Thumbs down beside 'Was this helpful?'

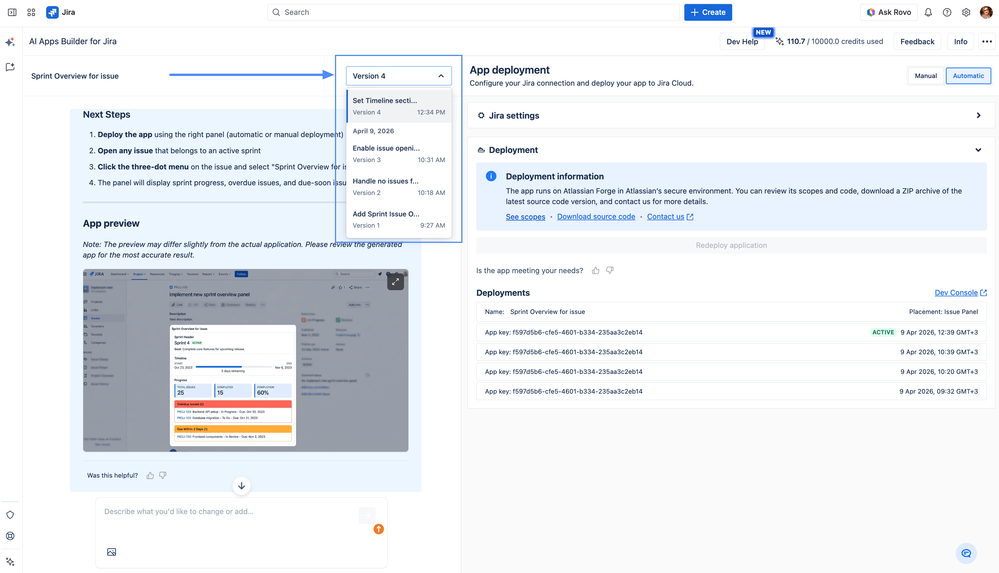[163, 475]
